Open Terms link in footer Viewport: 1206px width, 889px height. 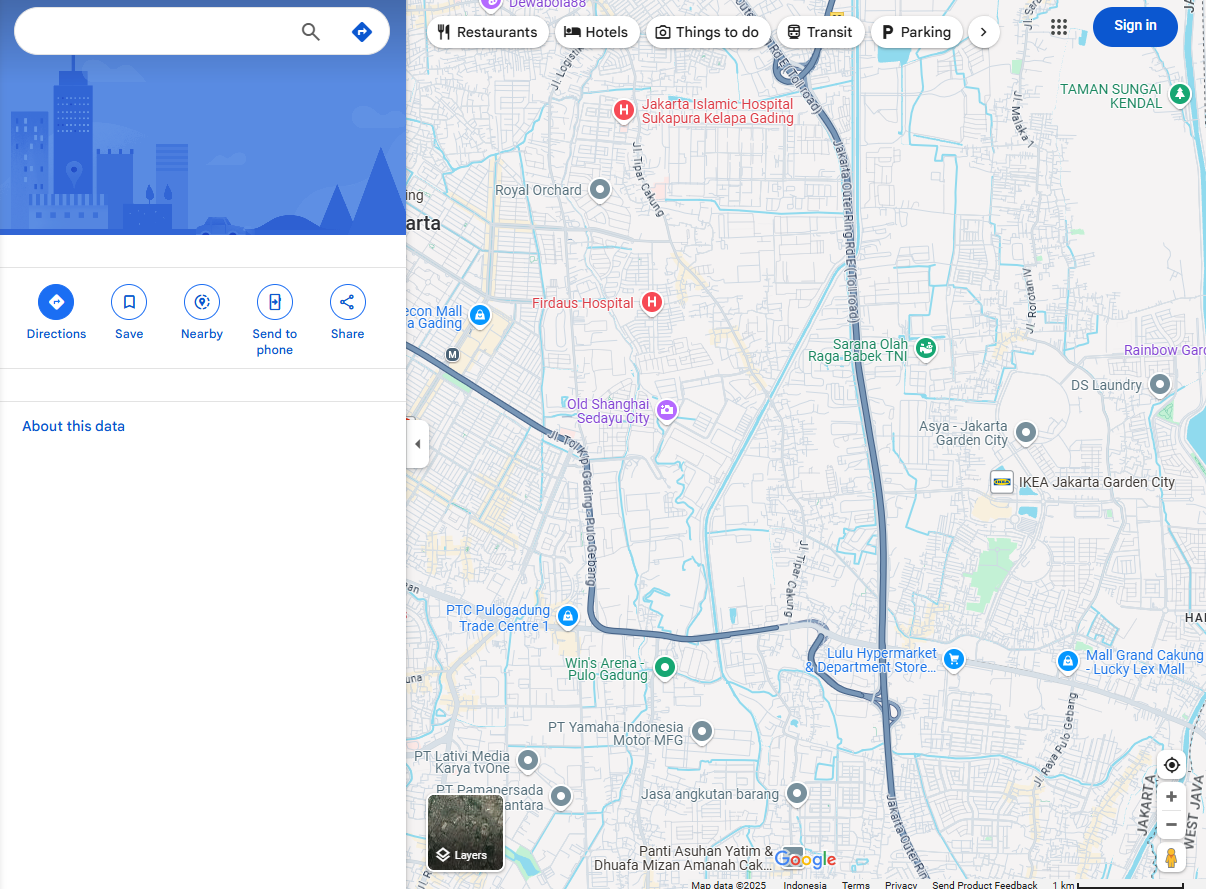[856, 885]
